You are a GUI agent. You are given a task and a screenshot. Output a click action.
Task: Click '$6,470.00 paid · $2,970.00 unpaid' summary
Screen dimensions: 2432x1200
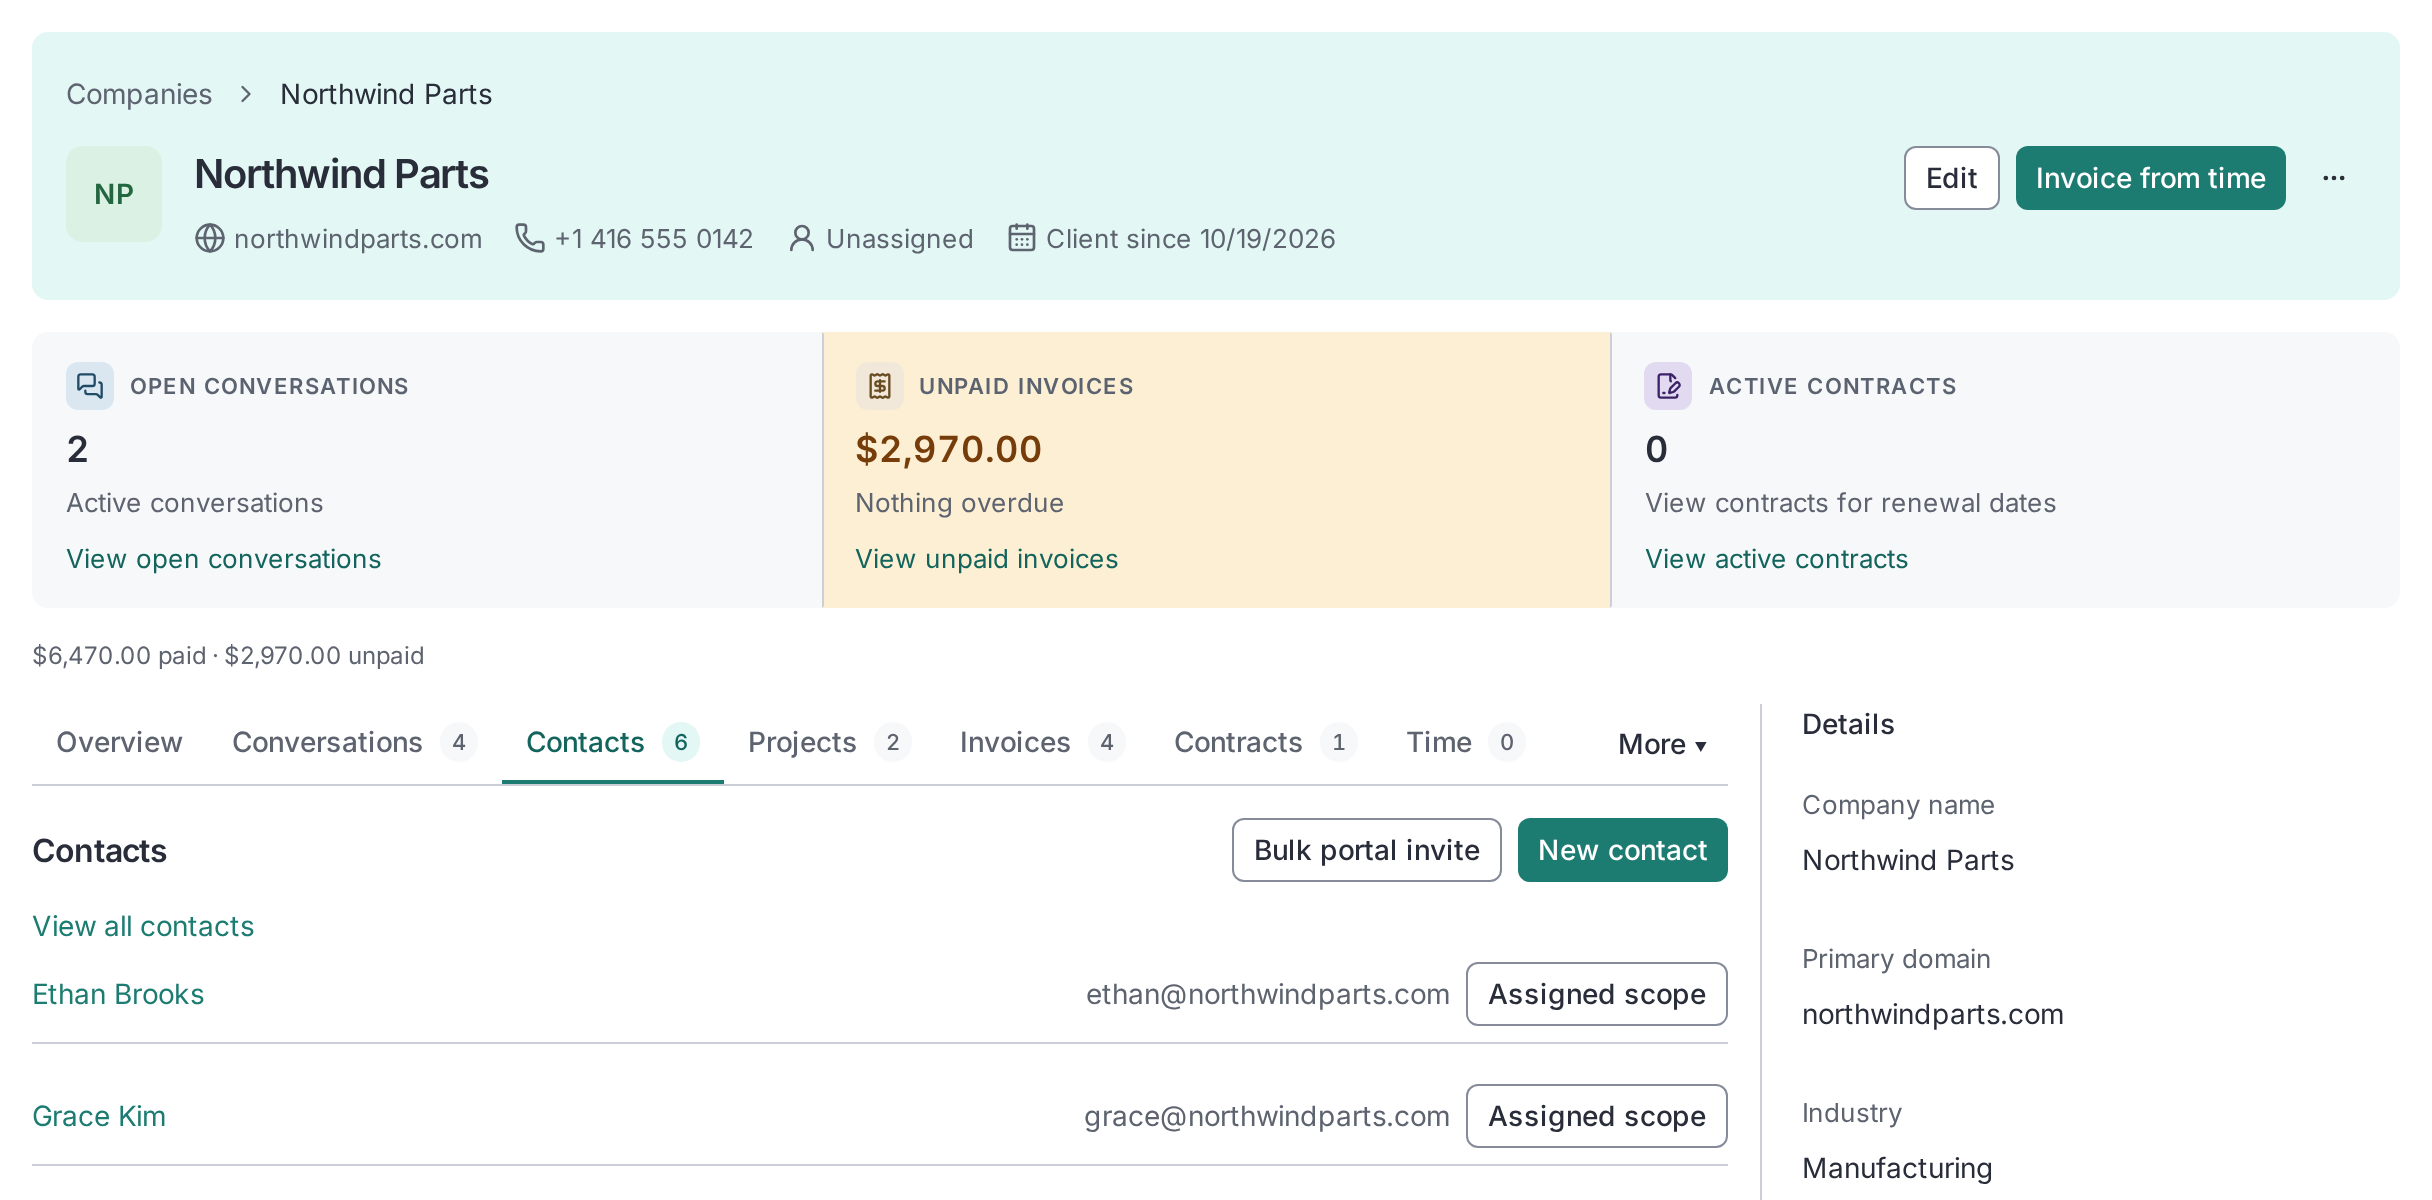(x=228, y=656)
